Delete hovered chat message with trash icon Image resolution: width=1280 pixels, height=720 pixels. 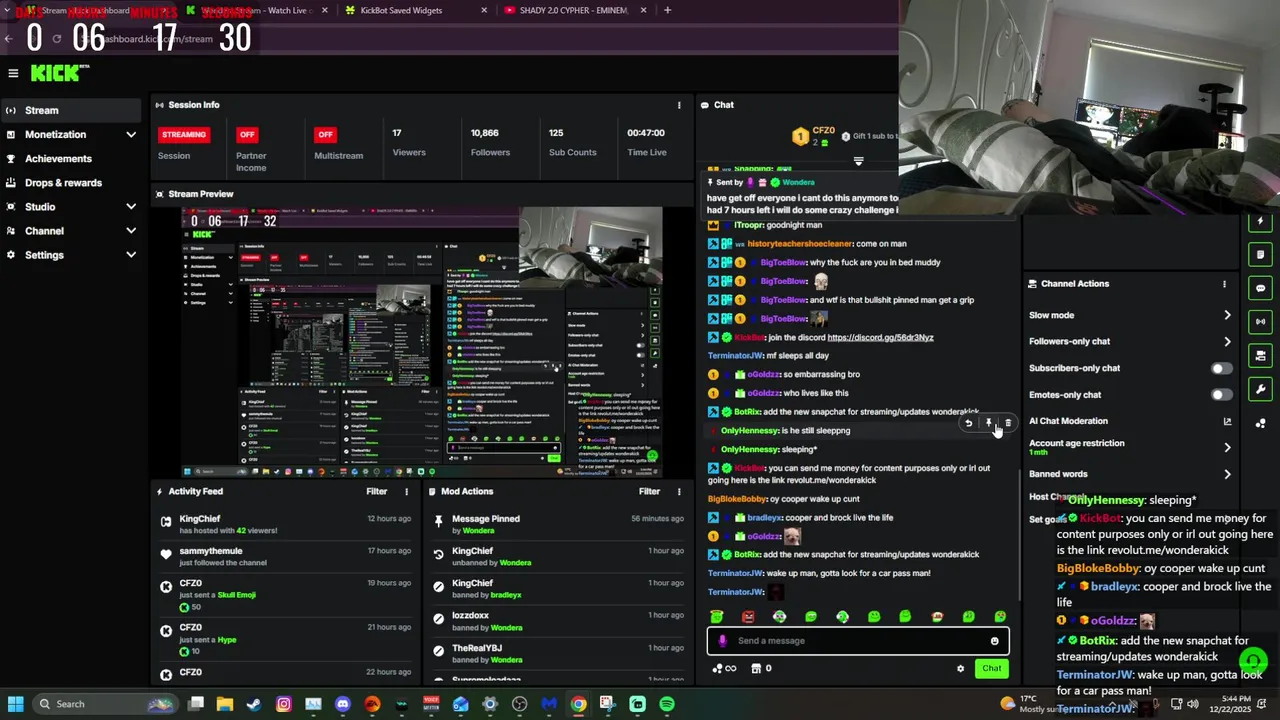pyautogui.click(x=1008, y=423)
